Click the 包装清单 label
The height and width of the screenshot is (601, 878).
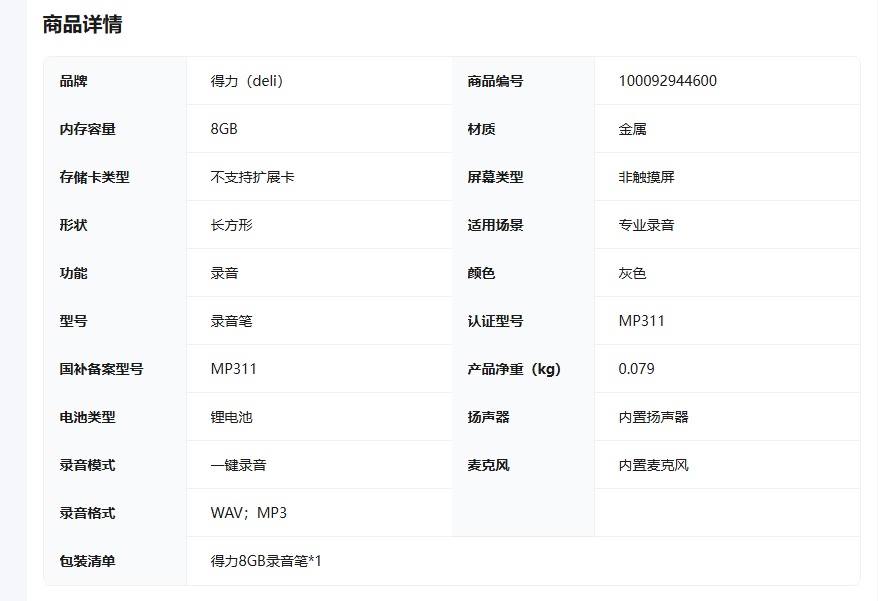tap(87, 561)
